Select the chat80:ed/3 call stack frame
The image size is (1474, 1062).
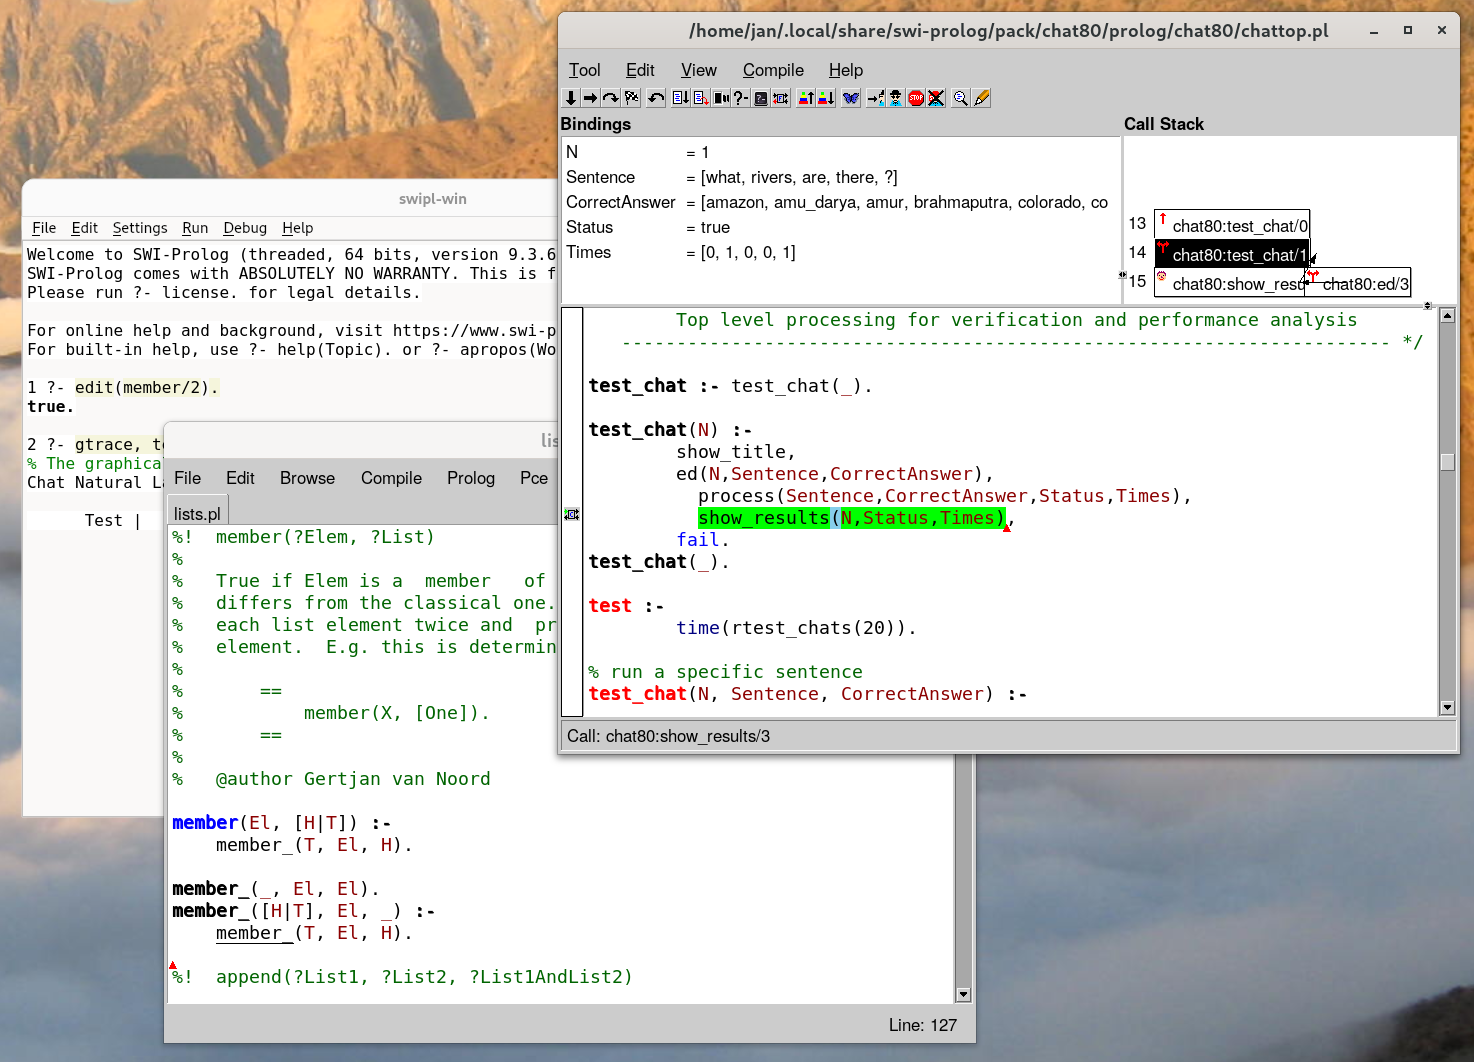[1364, 284]
